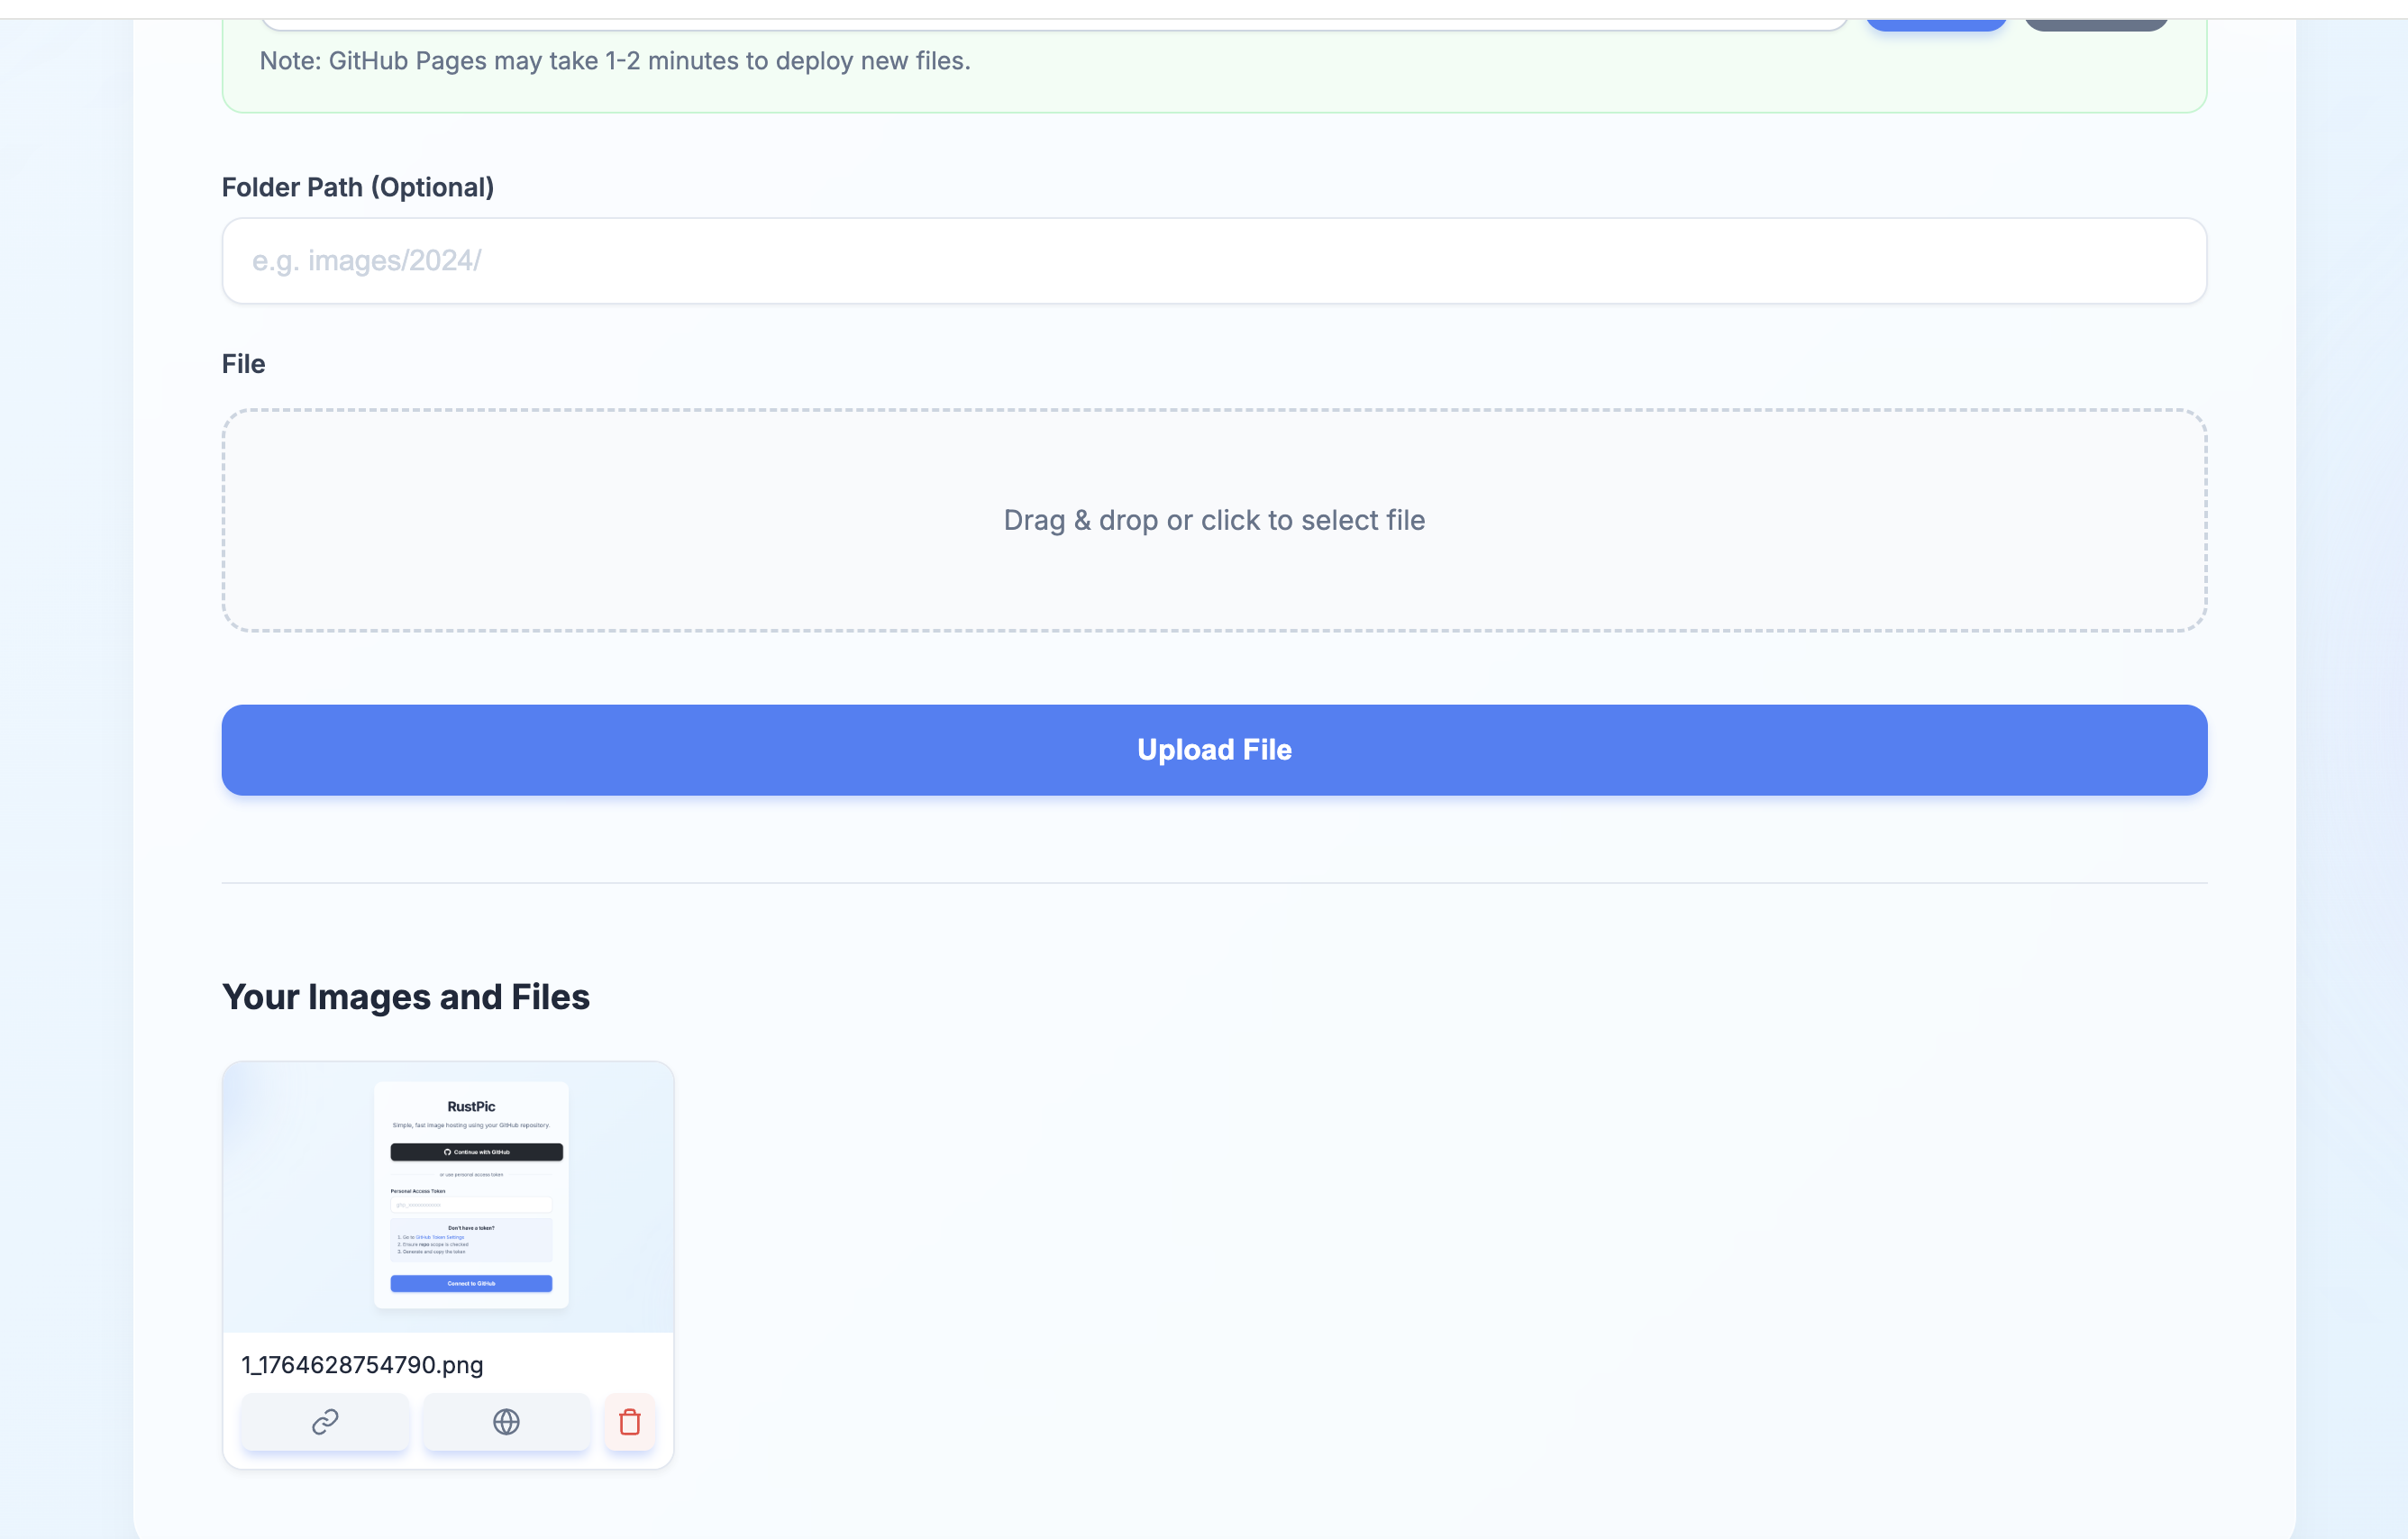Click the partially visible gray button at top
Image resolution: width=2408 pixels, height=1539 pixels.
point(2095,23)
